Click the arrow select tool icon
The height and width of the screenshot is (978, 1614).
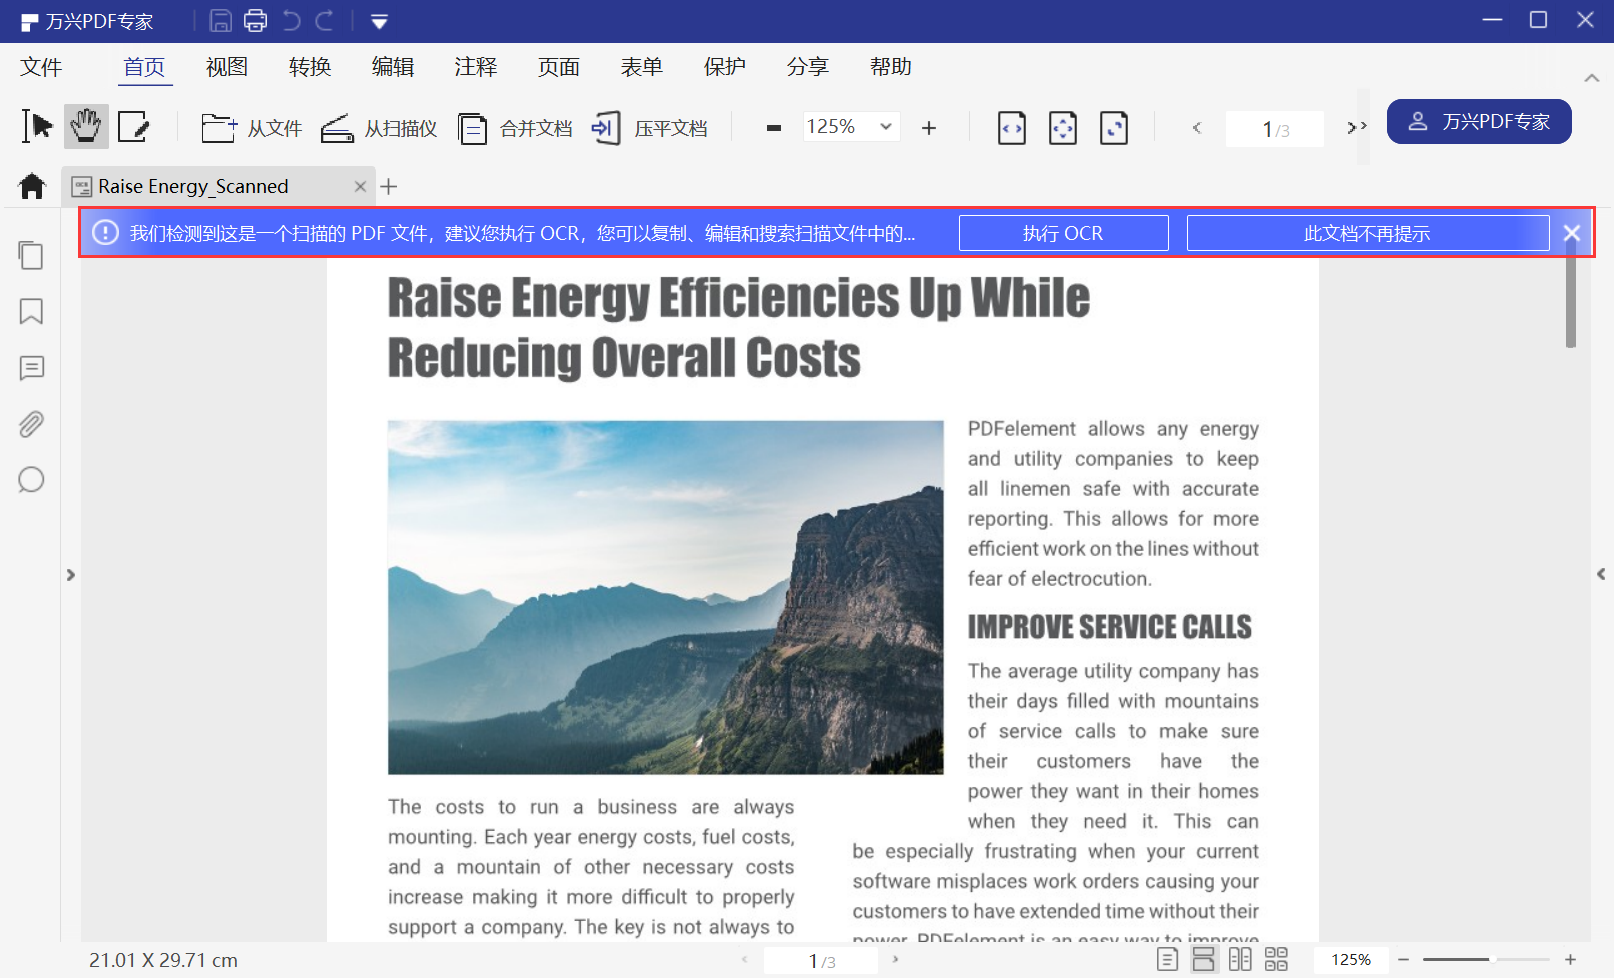[x=37, y=127]
